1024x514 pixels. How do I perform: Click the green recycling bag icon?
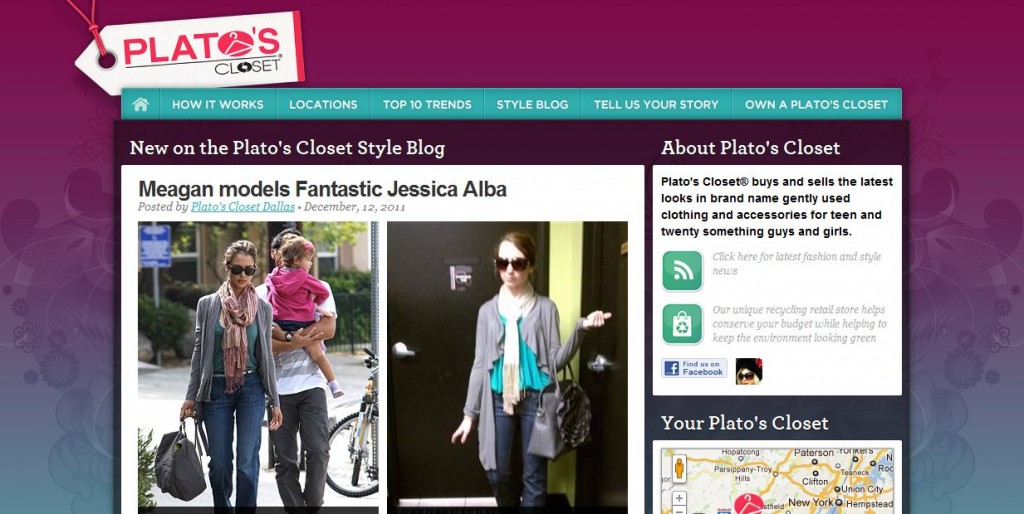(682, 324)
